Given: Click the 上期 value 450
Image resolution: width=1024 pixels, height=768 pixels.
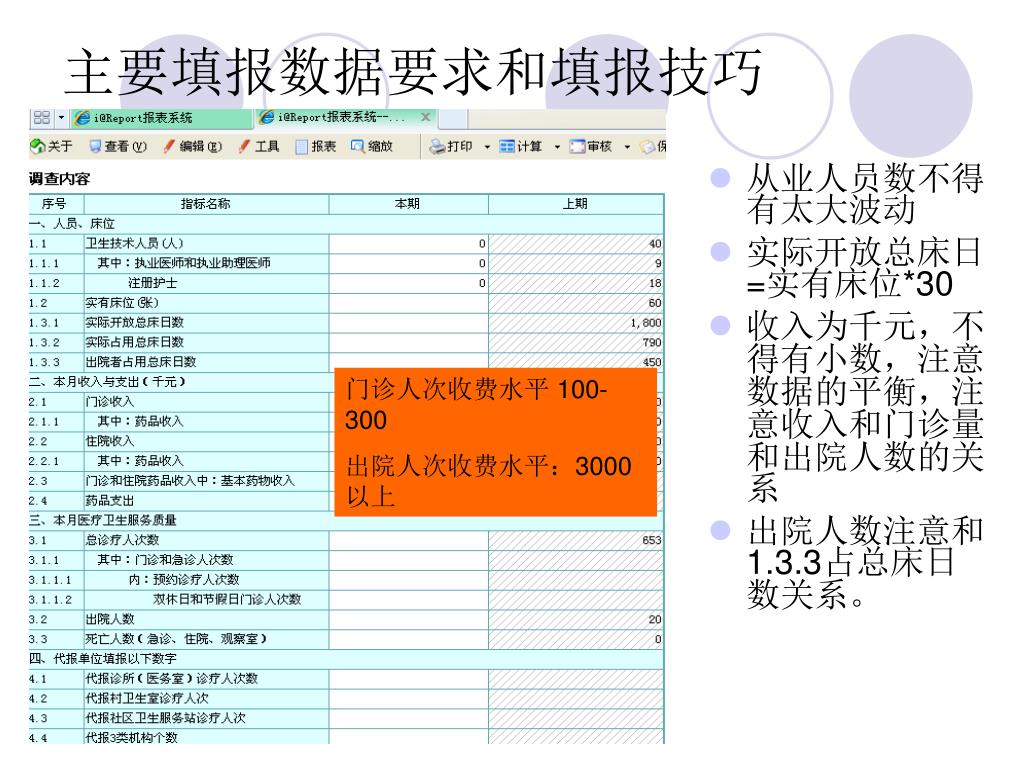Looking at the screenshot, I should point(652,362).
